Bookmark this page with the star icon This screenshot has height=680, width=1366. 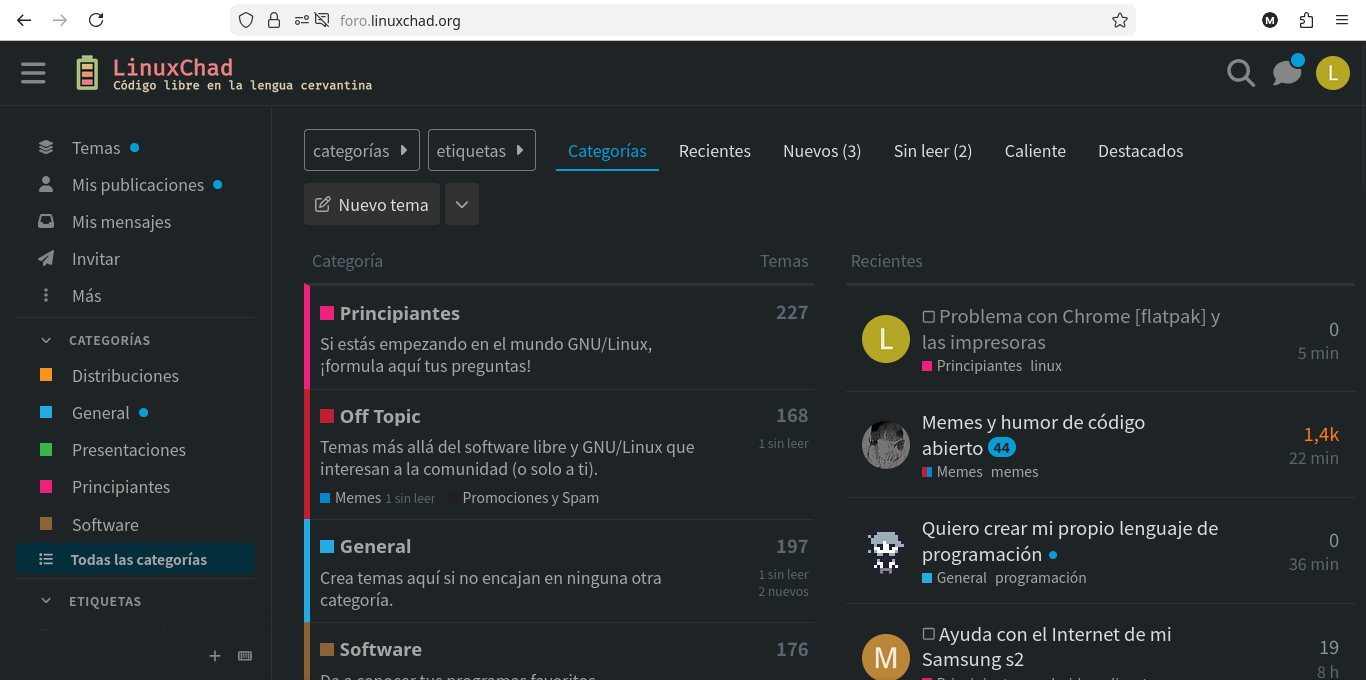tap(1119, 20)
